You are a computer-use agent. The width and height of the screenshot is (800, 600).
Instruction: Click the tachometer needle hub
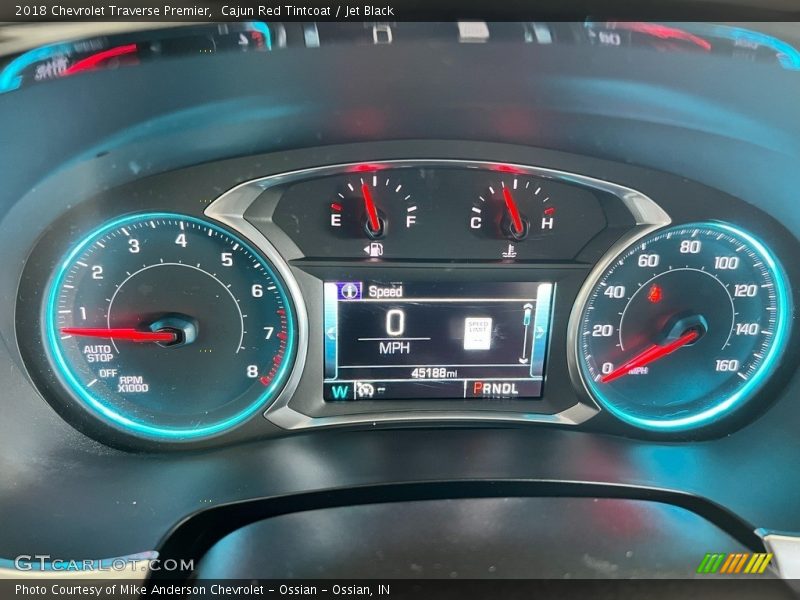(175, 330)
